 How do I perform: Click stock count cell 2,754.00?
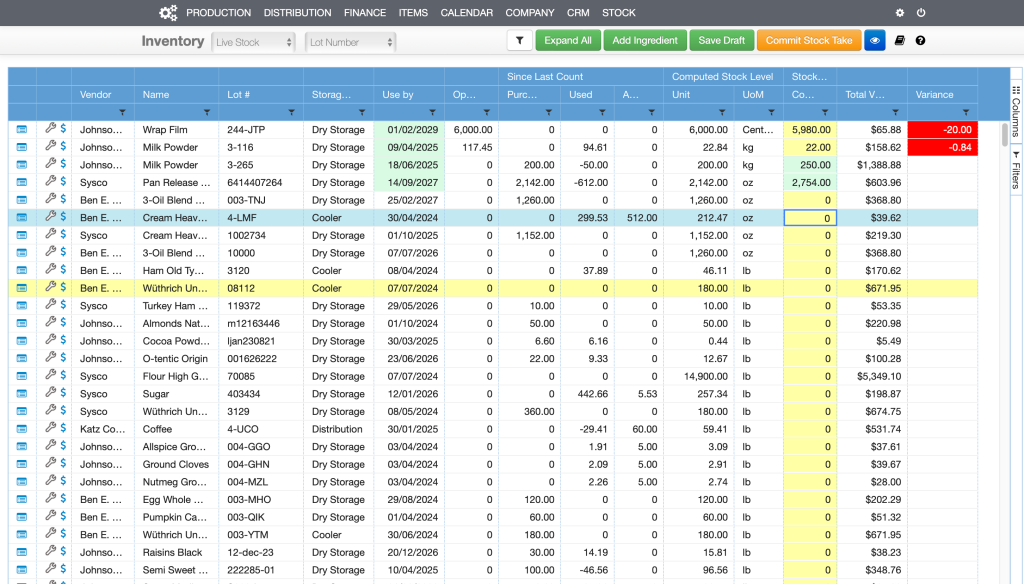(x=810, y=182)
